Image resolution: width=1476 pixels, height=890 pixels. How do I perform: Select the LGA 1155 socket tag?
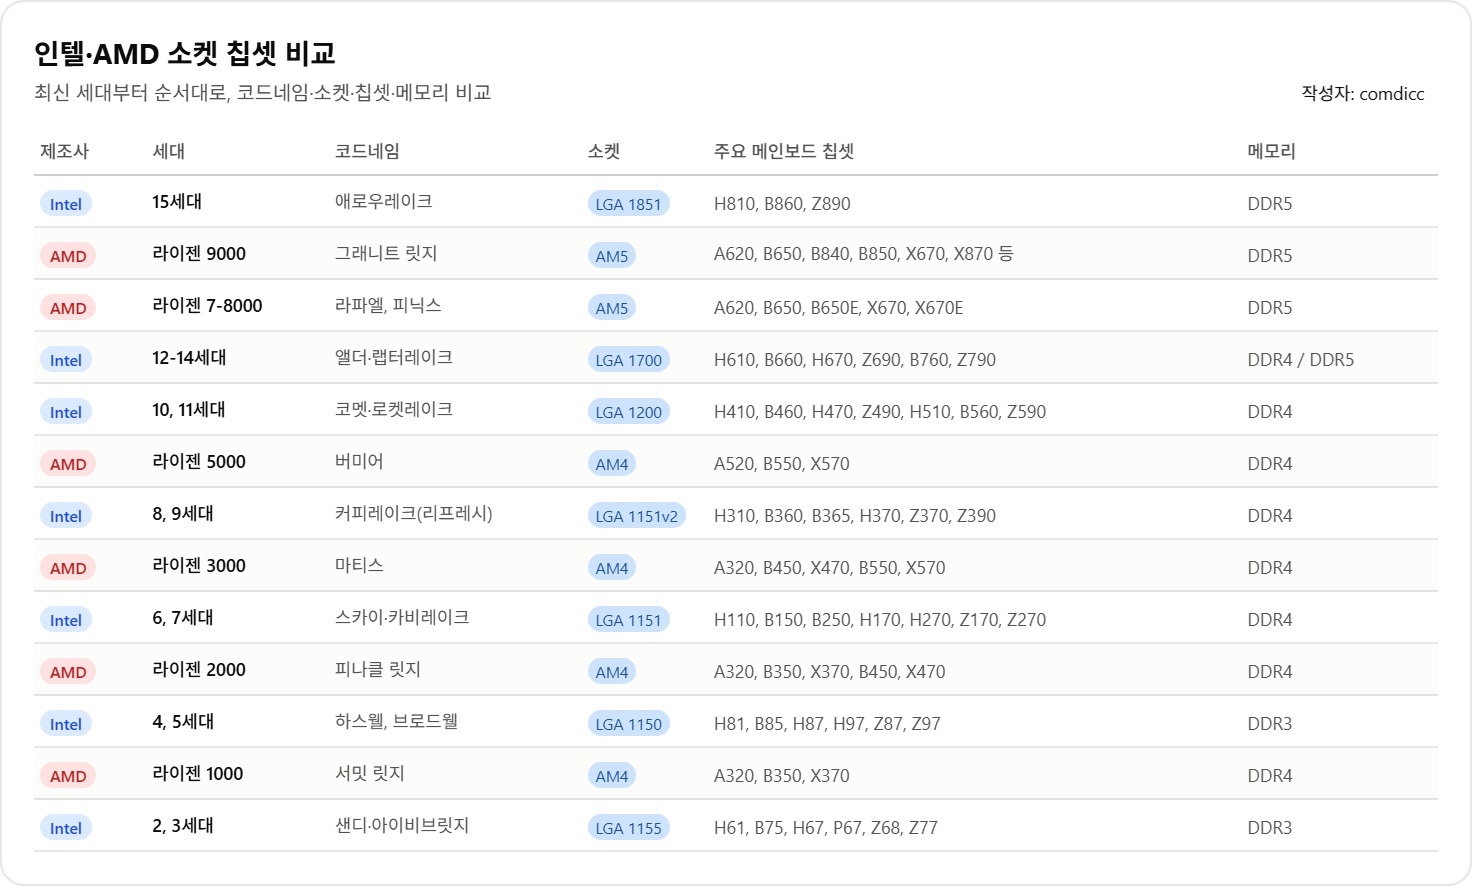(x=628, y=828)
